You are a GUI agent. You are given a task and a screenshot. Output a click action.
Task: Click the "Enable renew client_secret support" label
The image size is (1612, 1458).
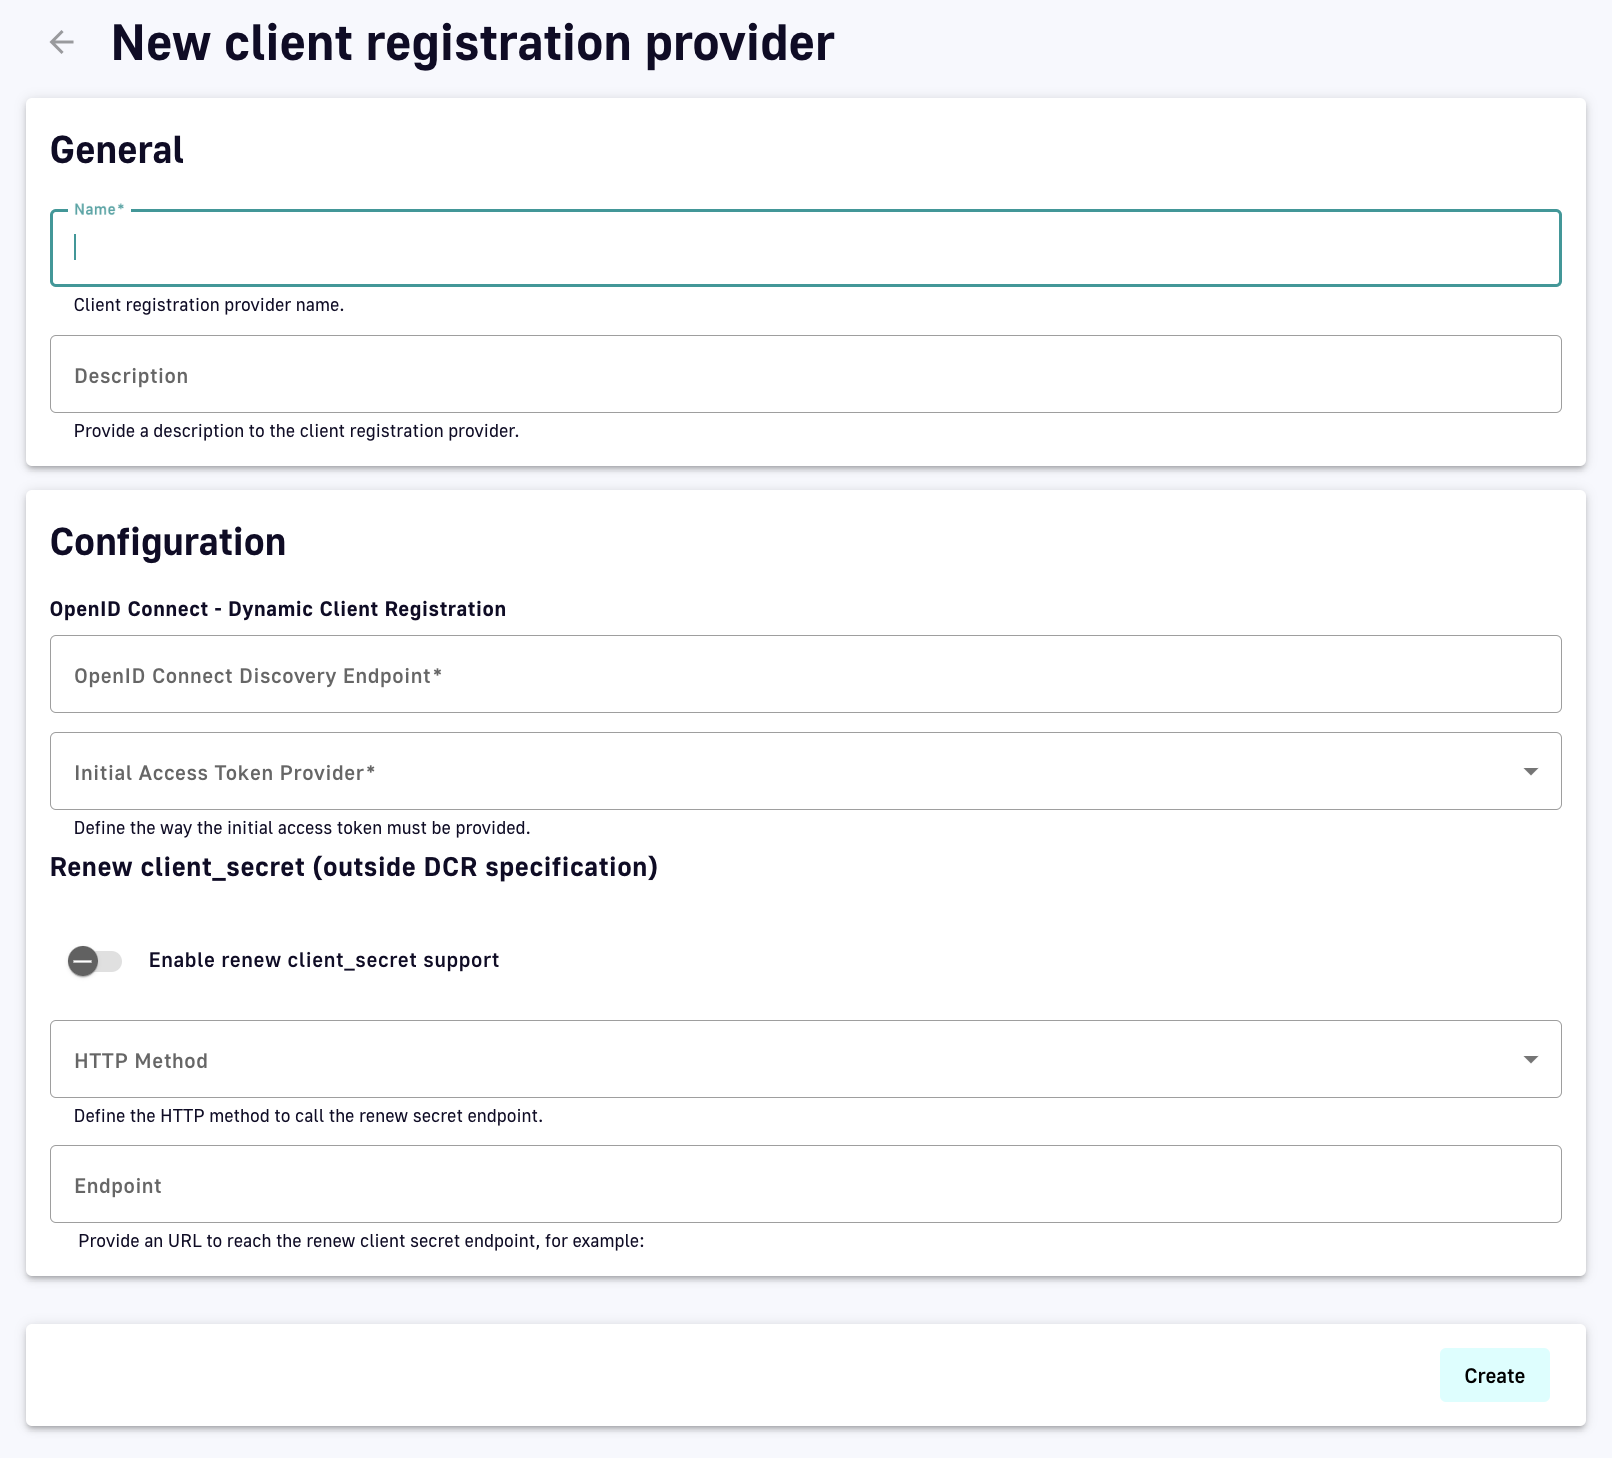[324, 960]
